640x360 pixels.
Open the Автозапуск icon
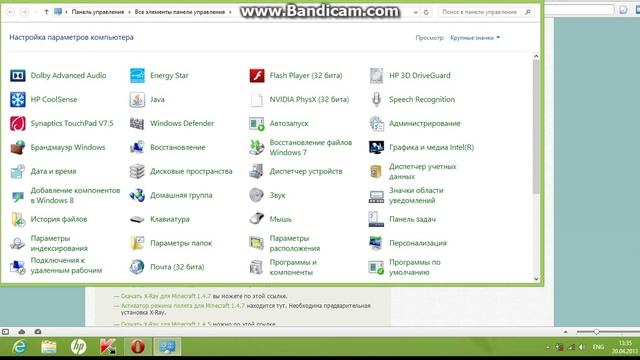pos(257,123)
